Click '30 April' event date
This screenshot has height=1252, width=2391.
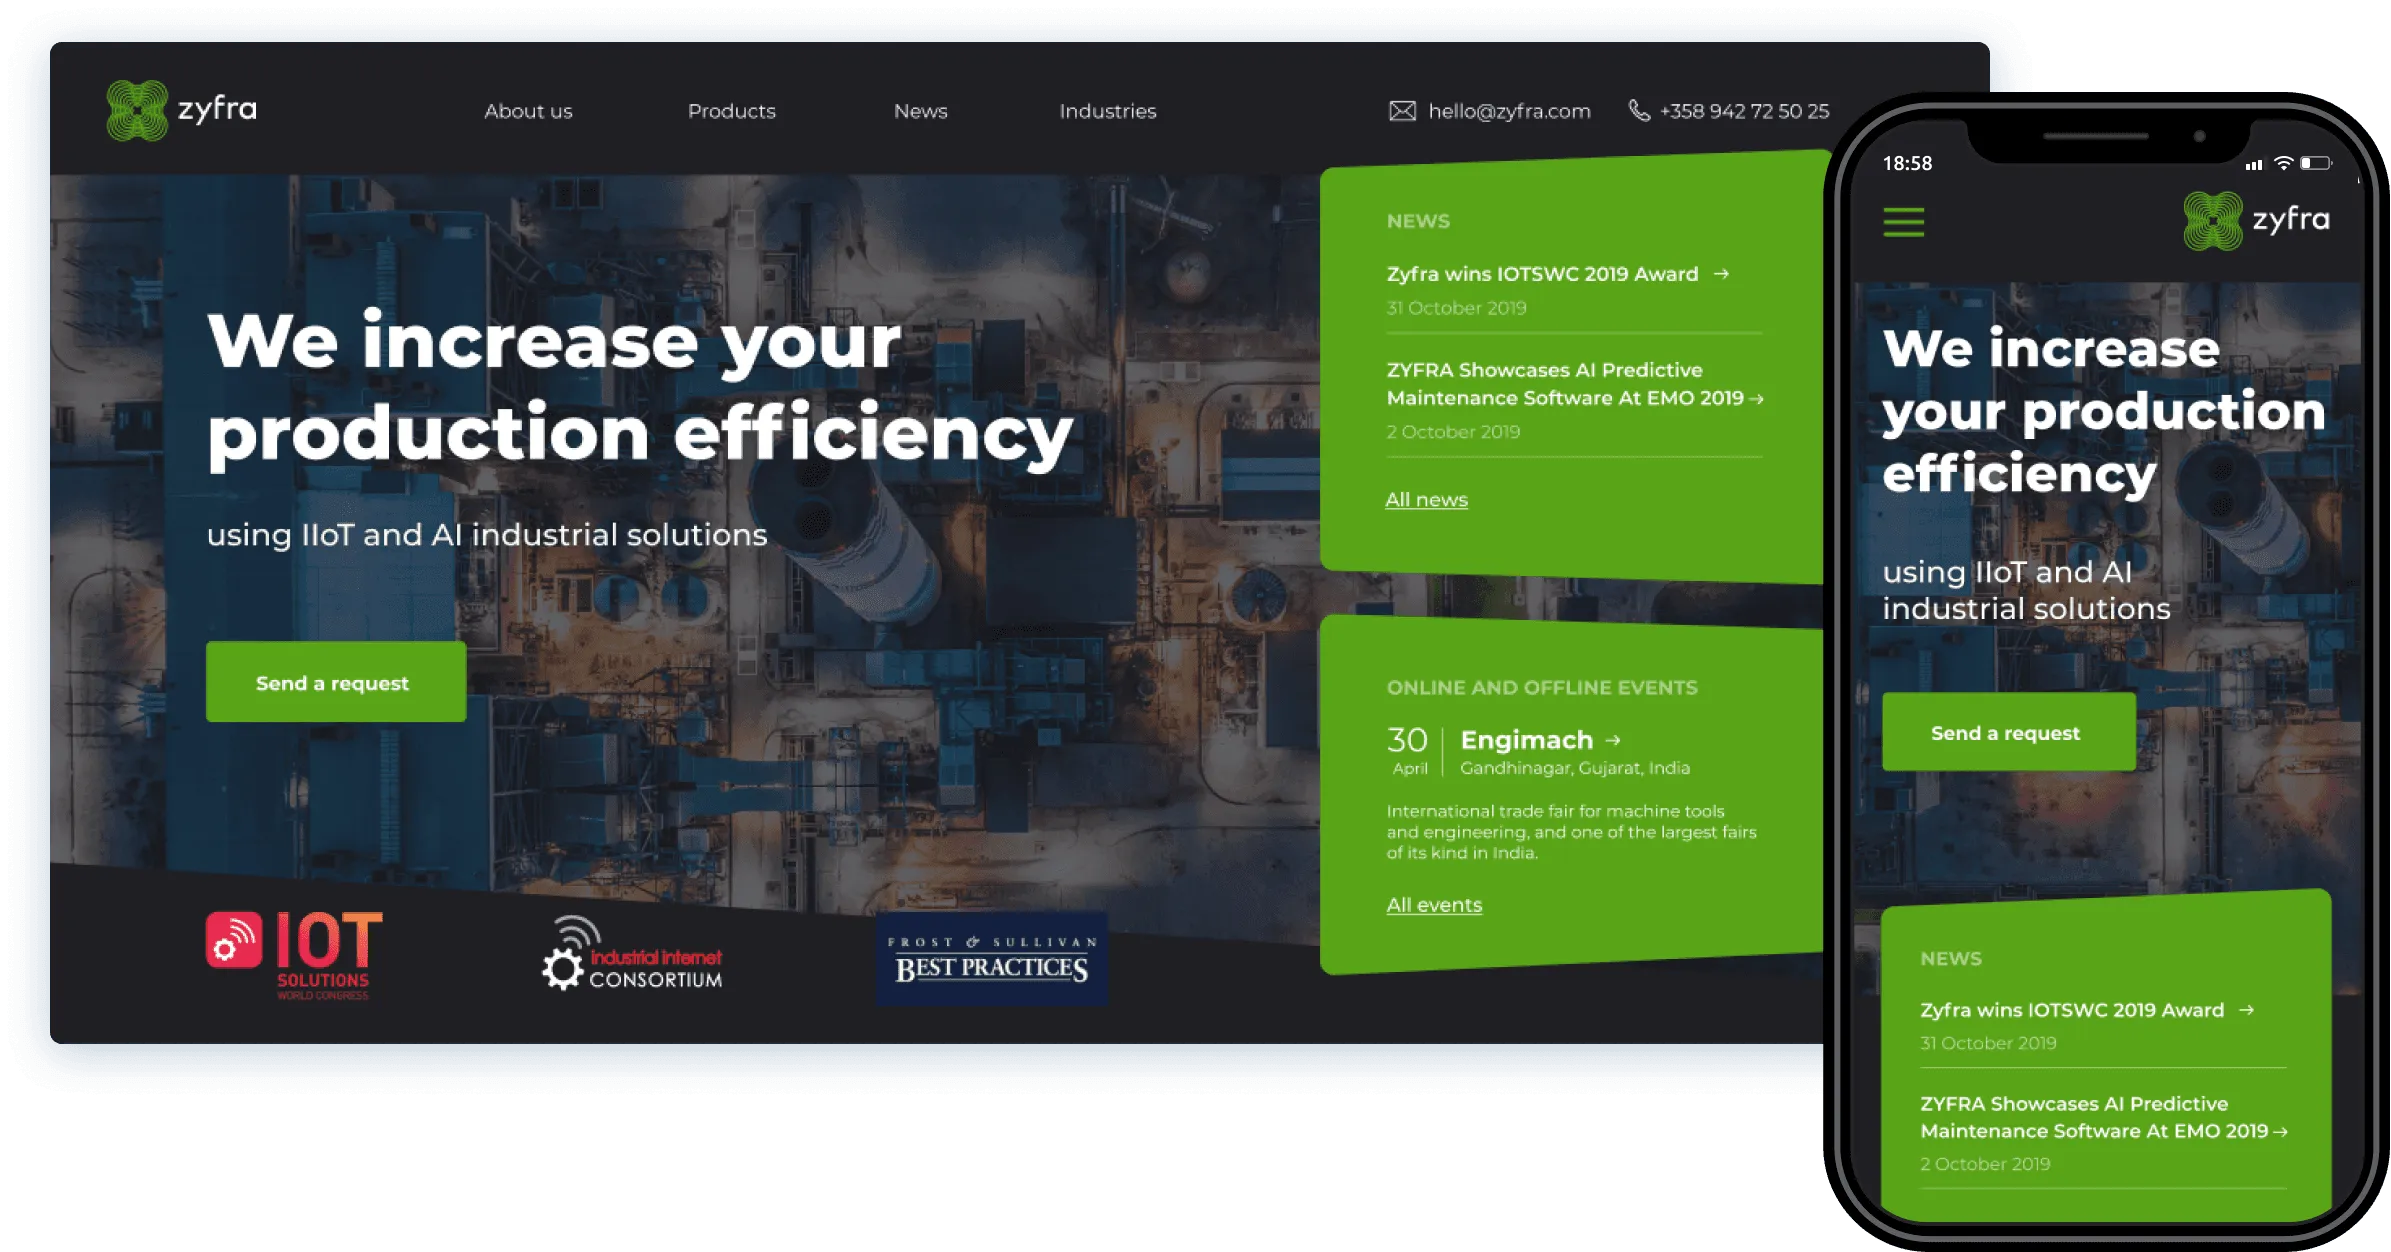[x=1408, y=750]
